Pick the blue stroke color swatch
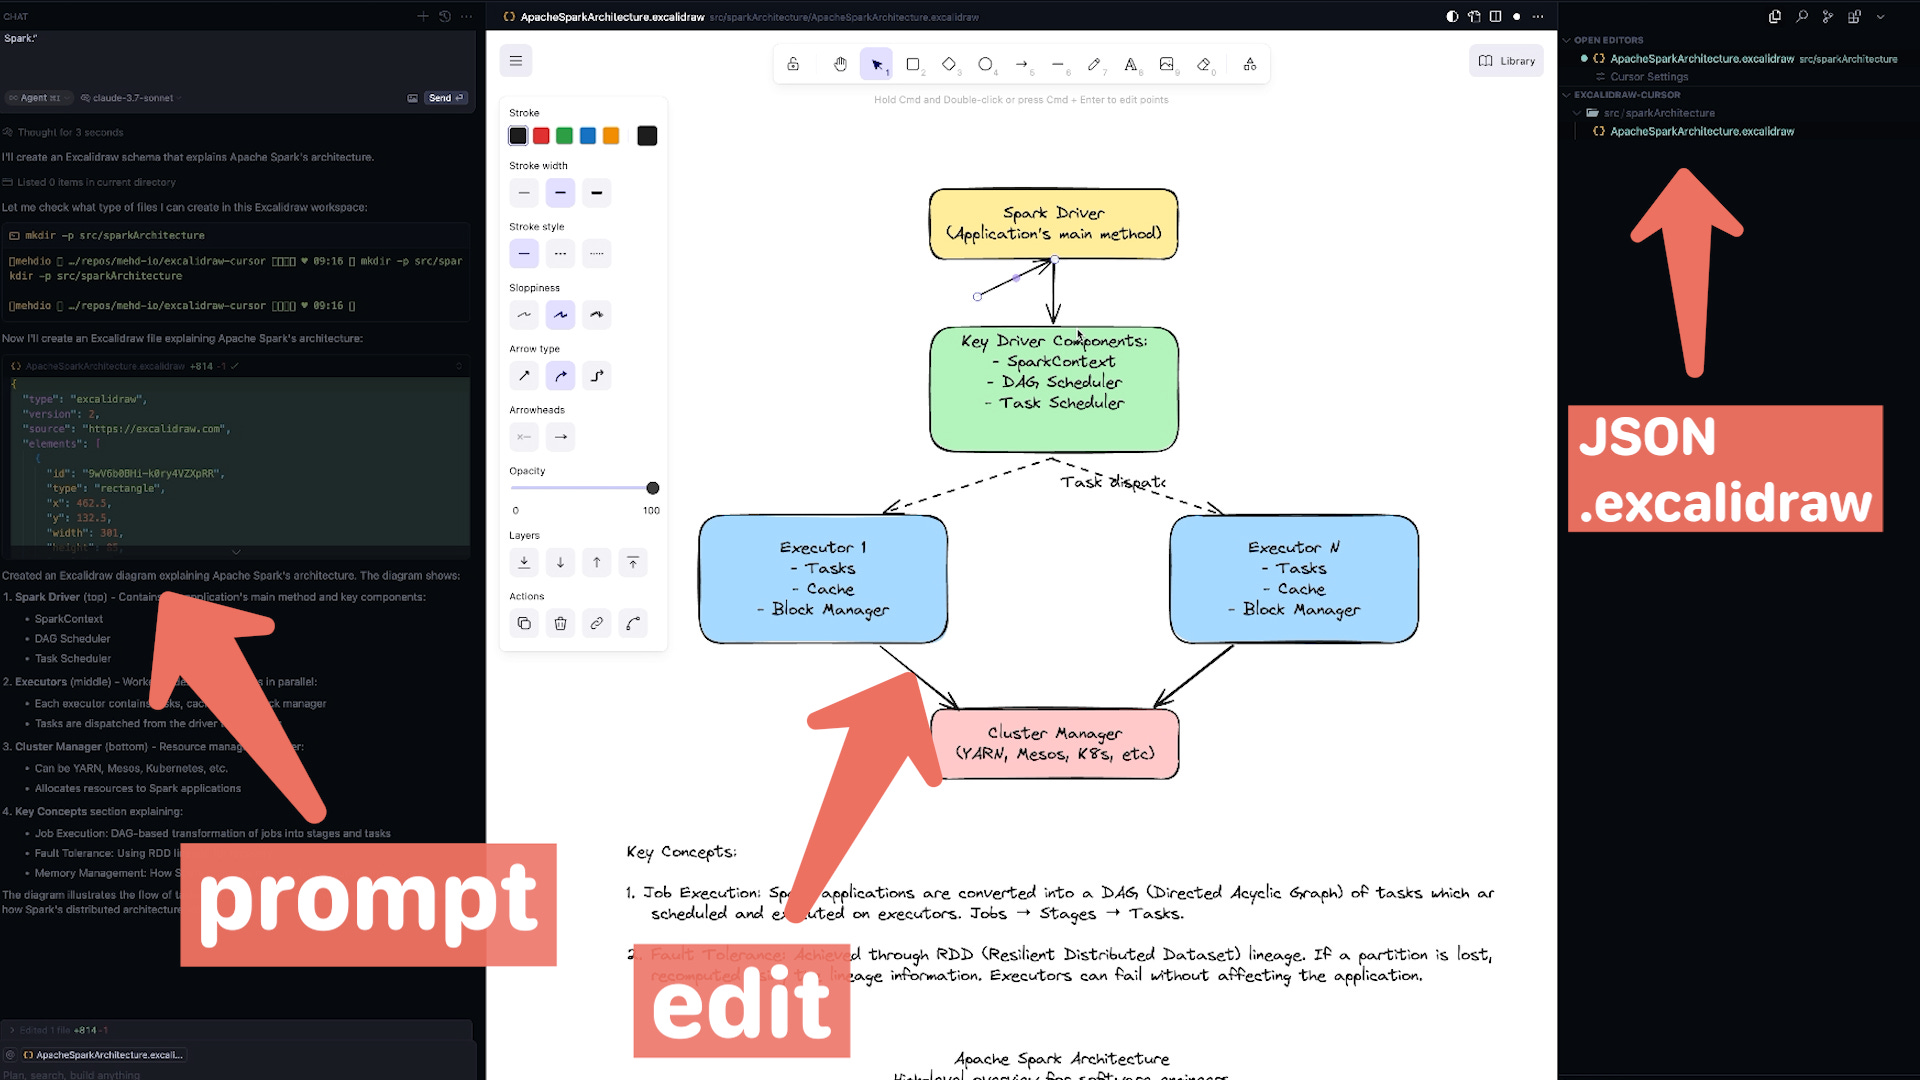The width and height of the screenshot is (1920, 1080). pyautogui.click(x=588, y=136)
